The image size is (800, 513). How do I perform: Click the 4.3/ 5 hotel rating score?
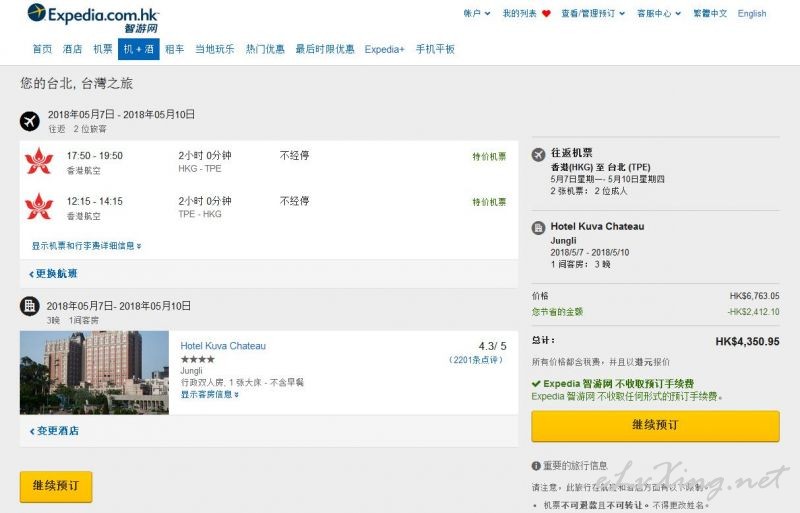pos(492,346)
